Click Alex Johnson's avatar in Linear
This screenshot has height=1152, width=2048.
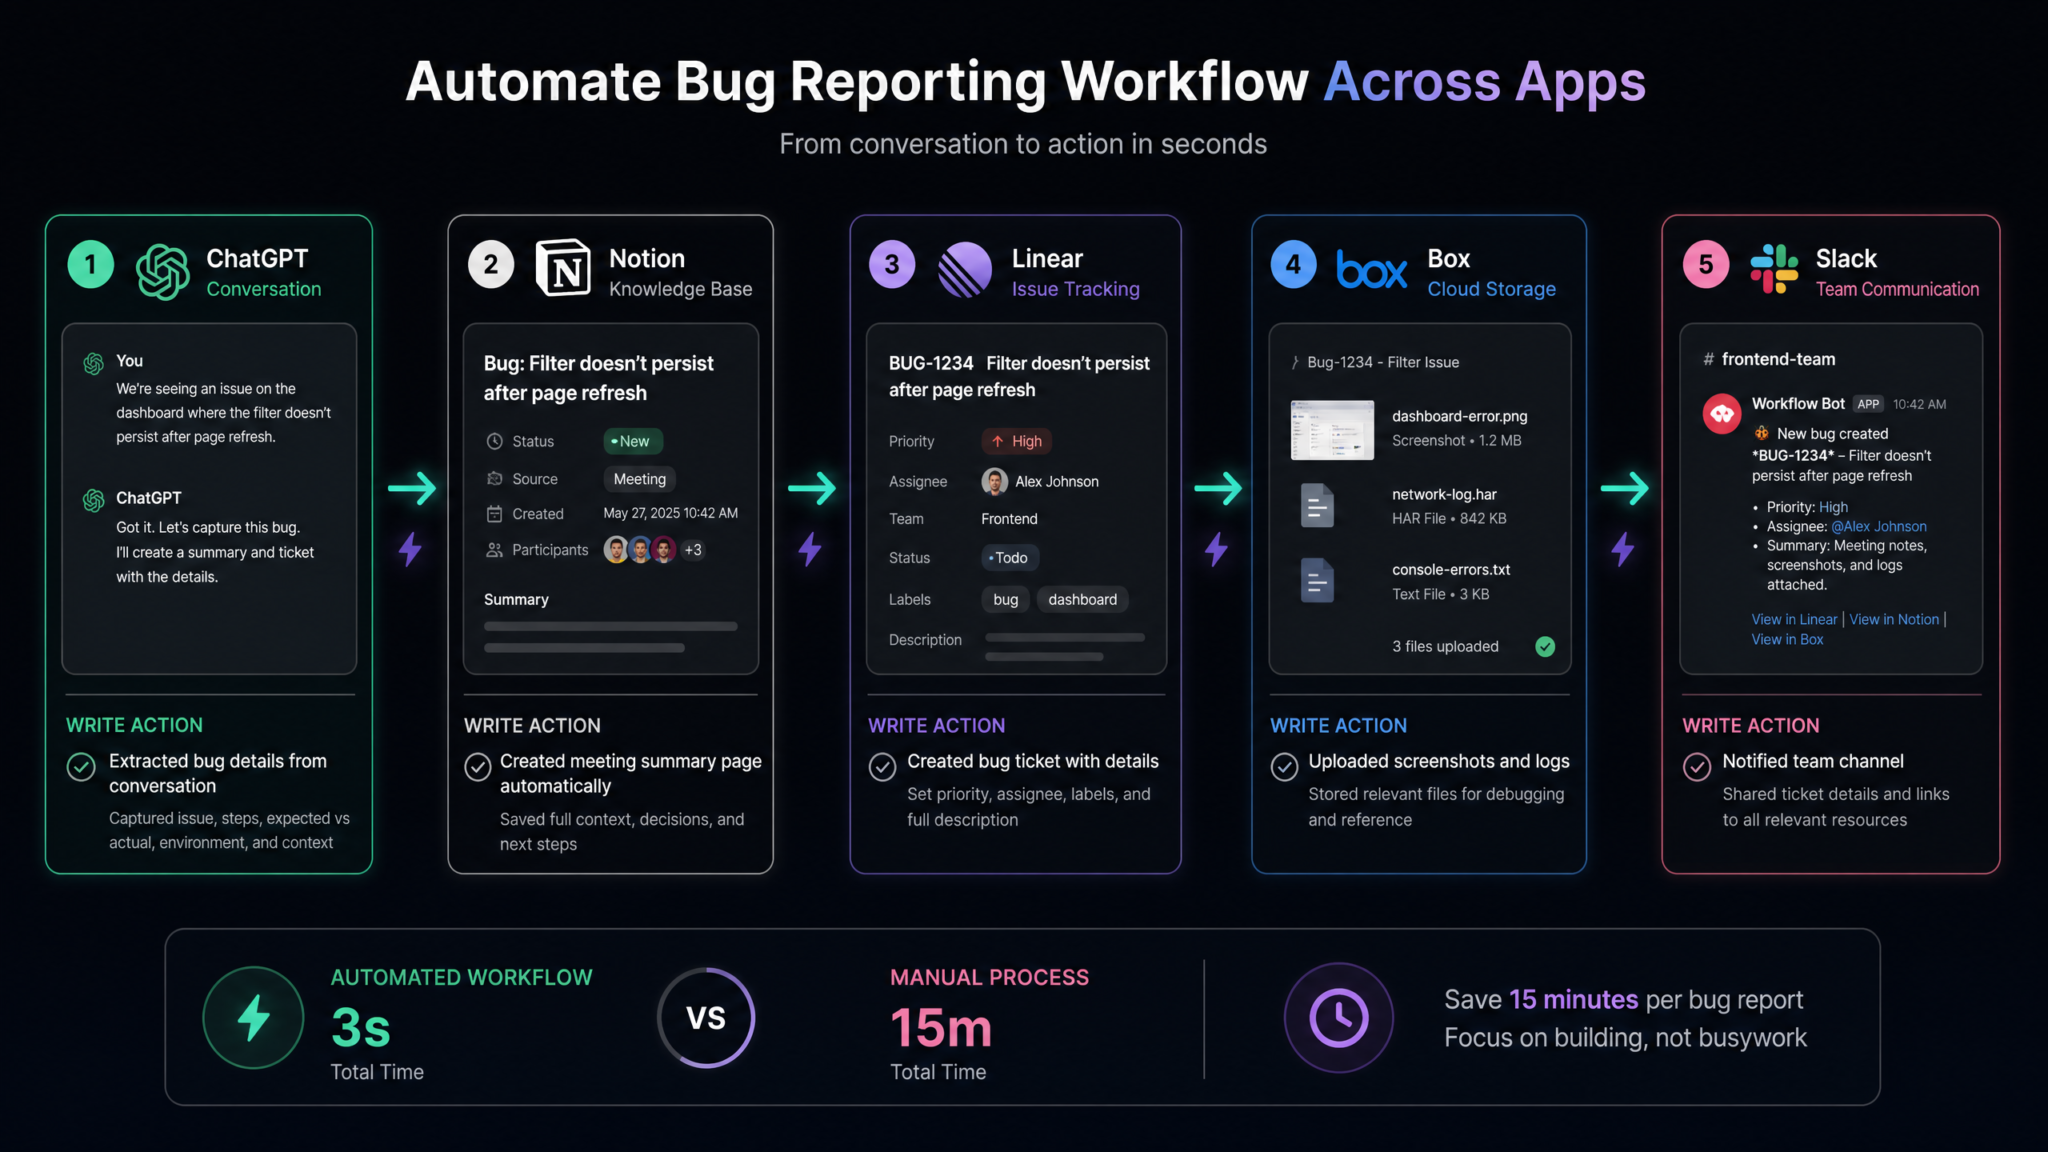click(994, 482)
